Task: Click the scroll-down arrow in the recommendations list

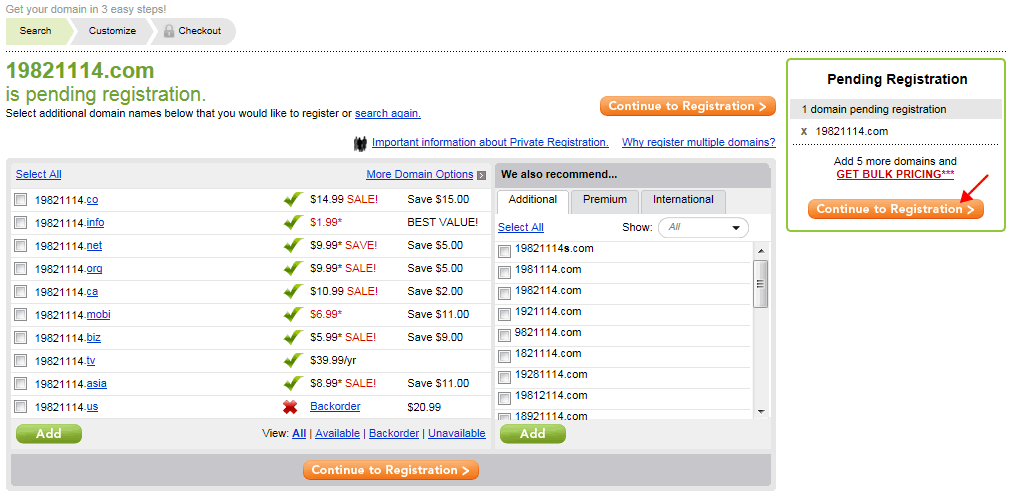Action: tap(761, 411)
